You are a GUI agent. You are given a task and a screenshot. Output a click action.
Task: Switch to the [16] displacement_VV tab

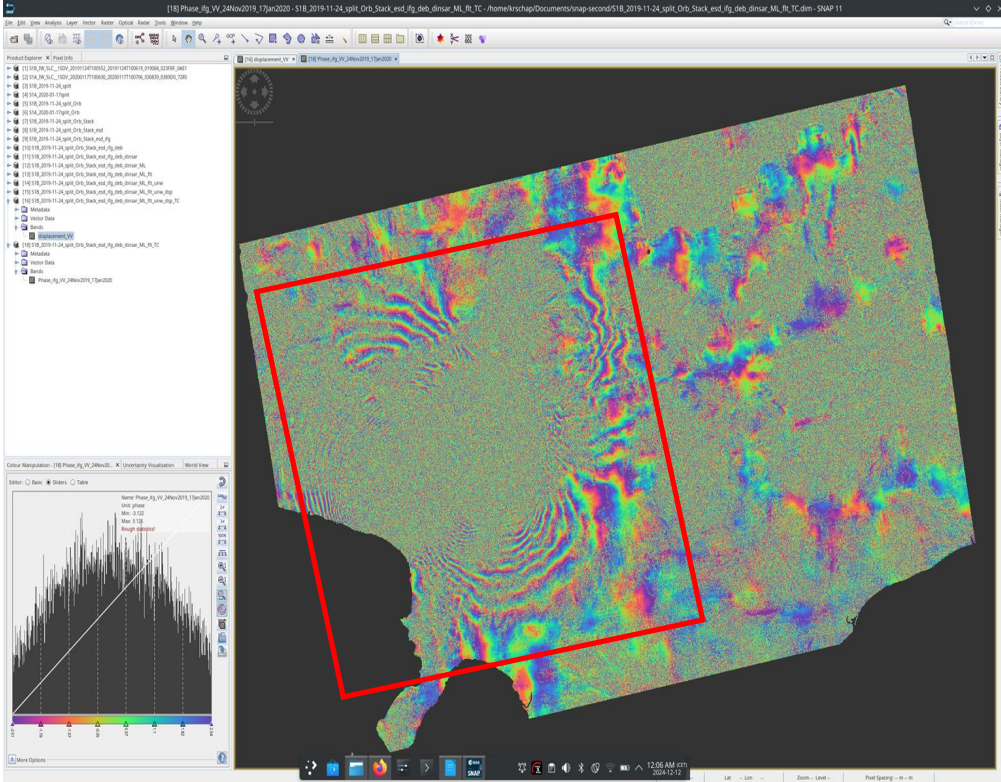(267, 59)
